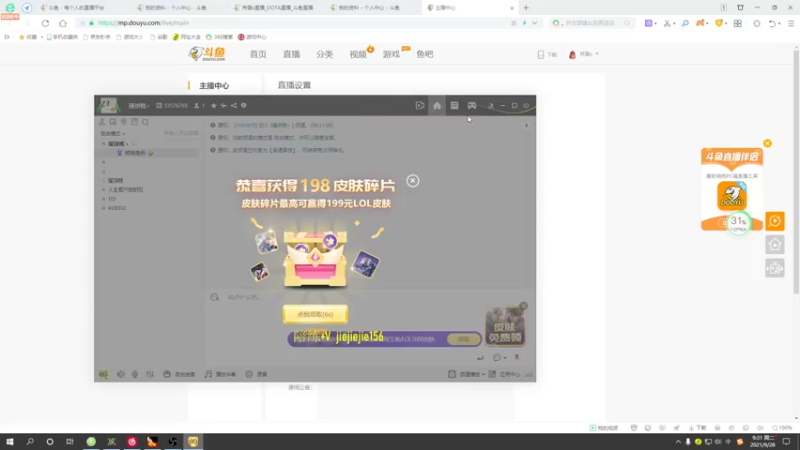Image resolution: width=800 pixels, height=450 pixels.
Task: Open the 360搜索 bookmark
Action: (219, 37)
